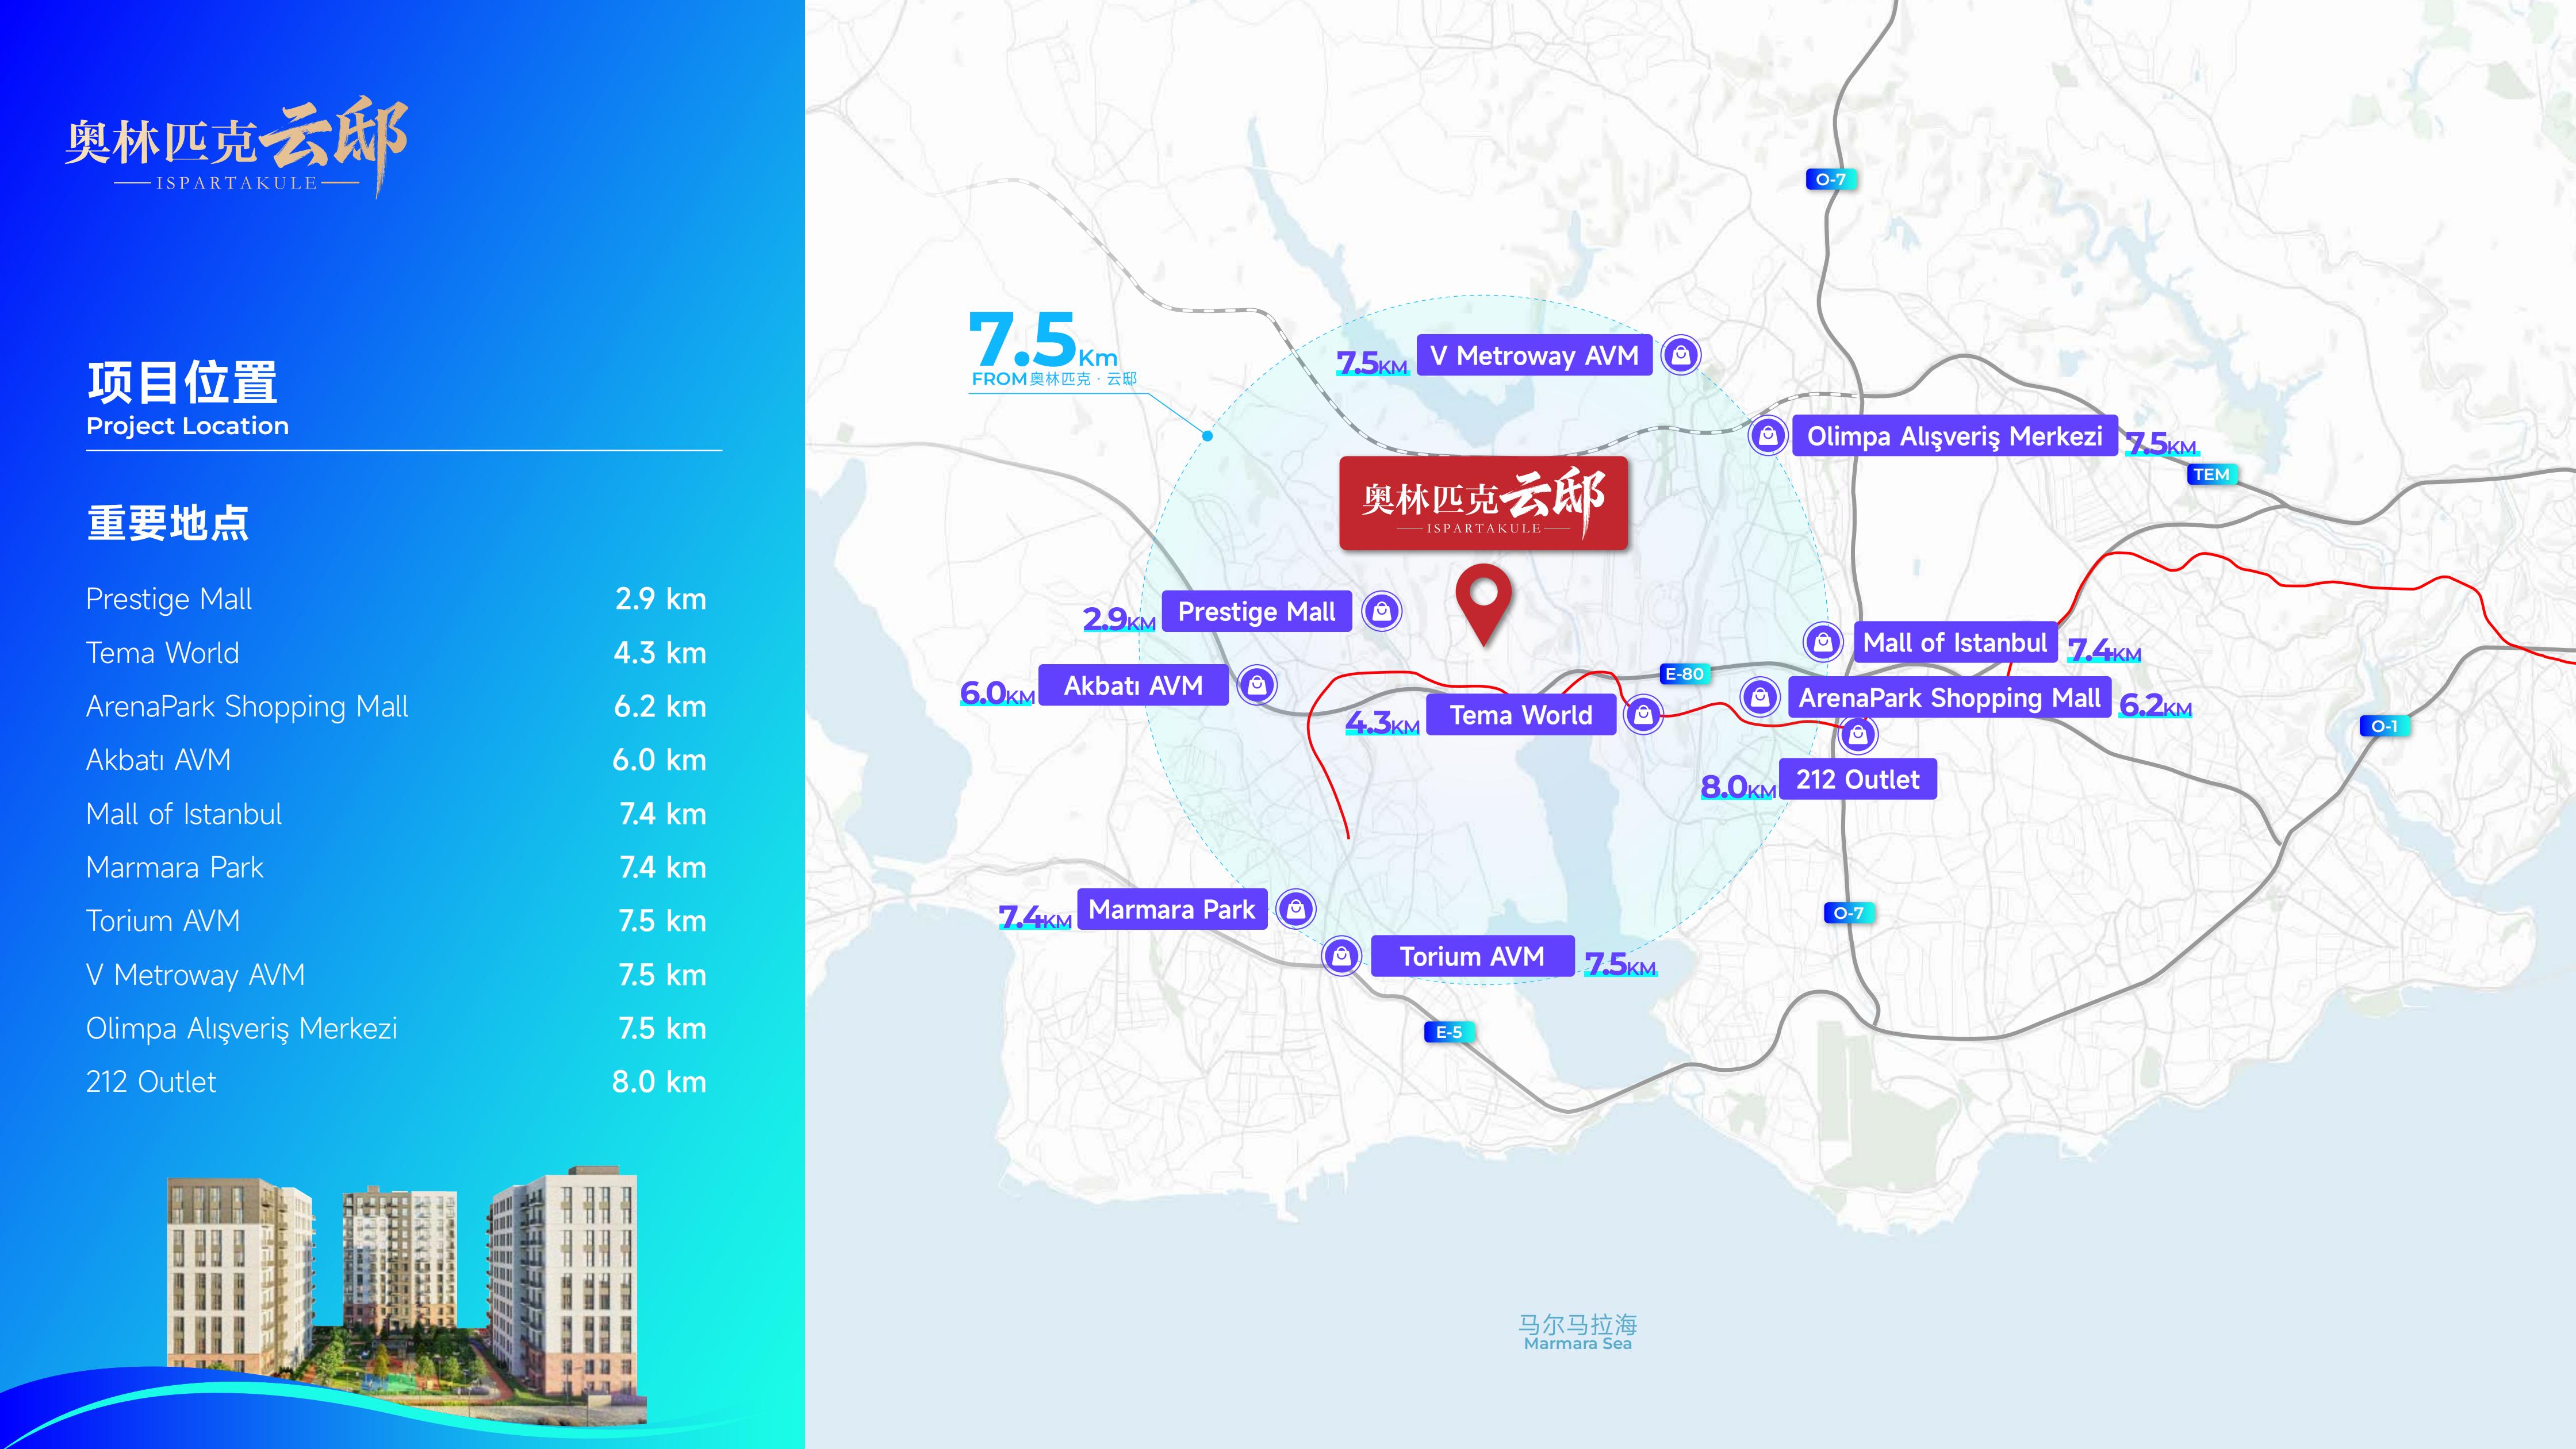This screenshot has width=2576, height=1449.
Task: Click the shopping bag icon beside ArenaPark Shopping Mall
Action: [x=1760, y=697]
